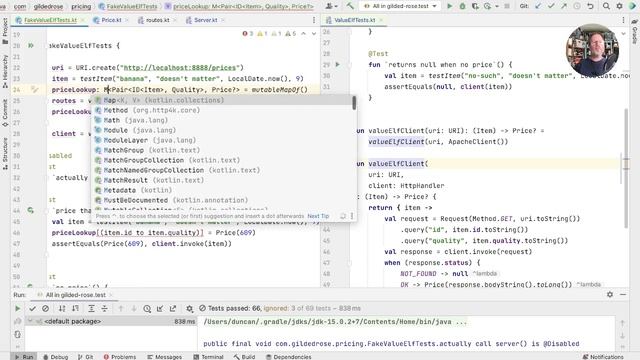Collapse all test nodes
The height and width of the screenshot is (360, 640).
104,309
